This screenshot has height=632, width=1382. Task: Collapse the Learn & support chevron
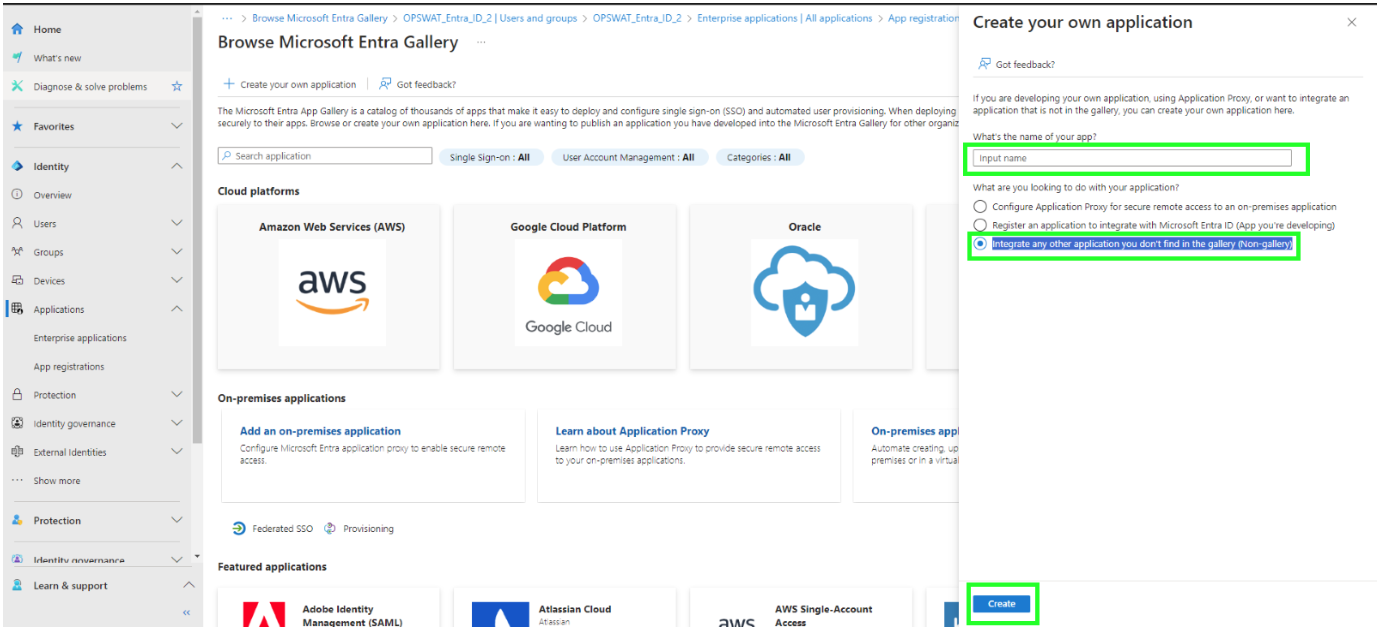click(x=188, y=585)
